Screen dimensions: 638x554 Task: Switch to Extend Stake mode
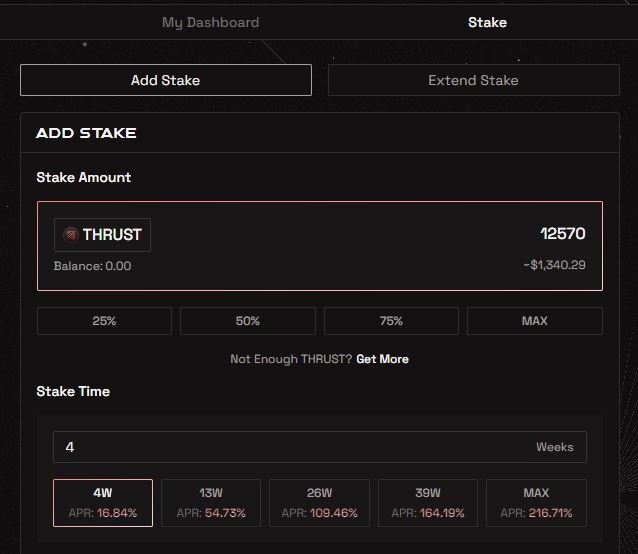coord(473,80)
